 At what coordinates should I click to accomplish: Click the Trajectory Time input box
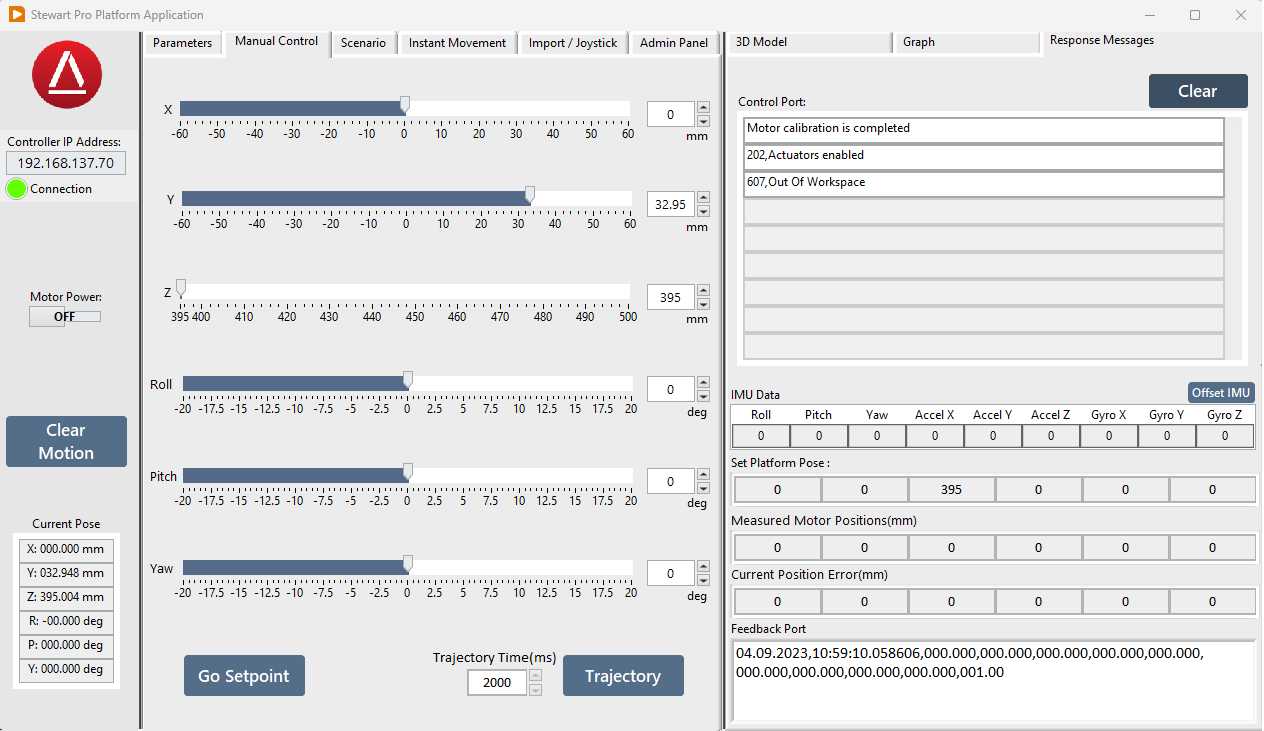click(x=497, y=682)
